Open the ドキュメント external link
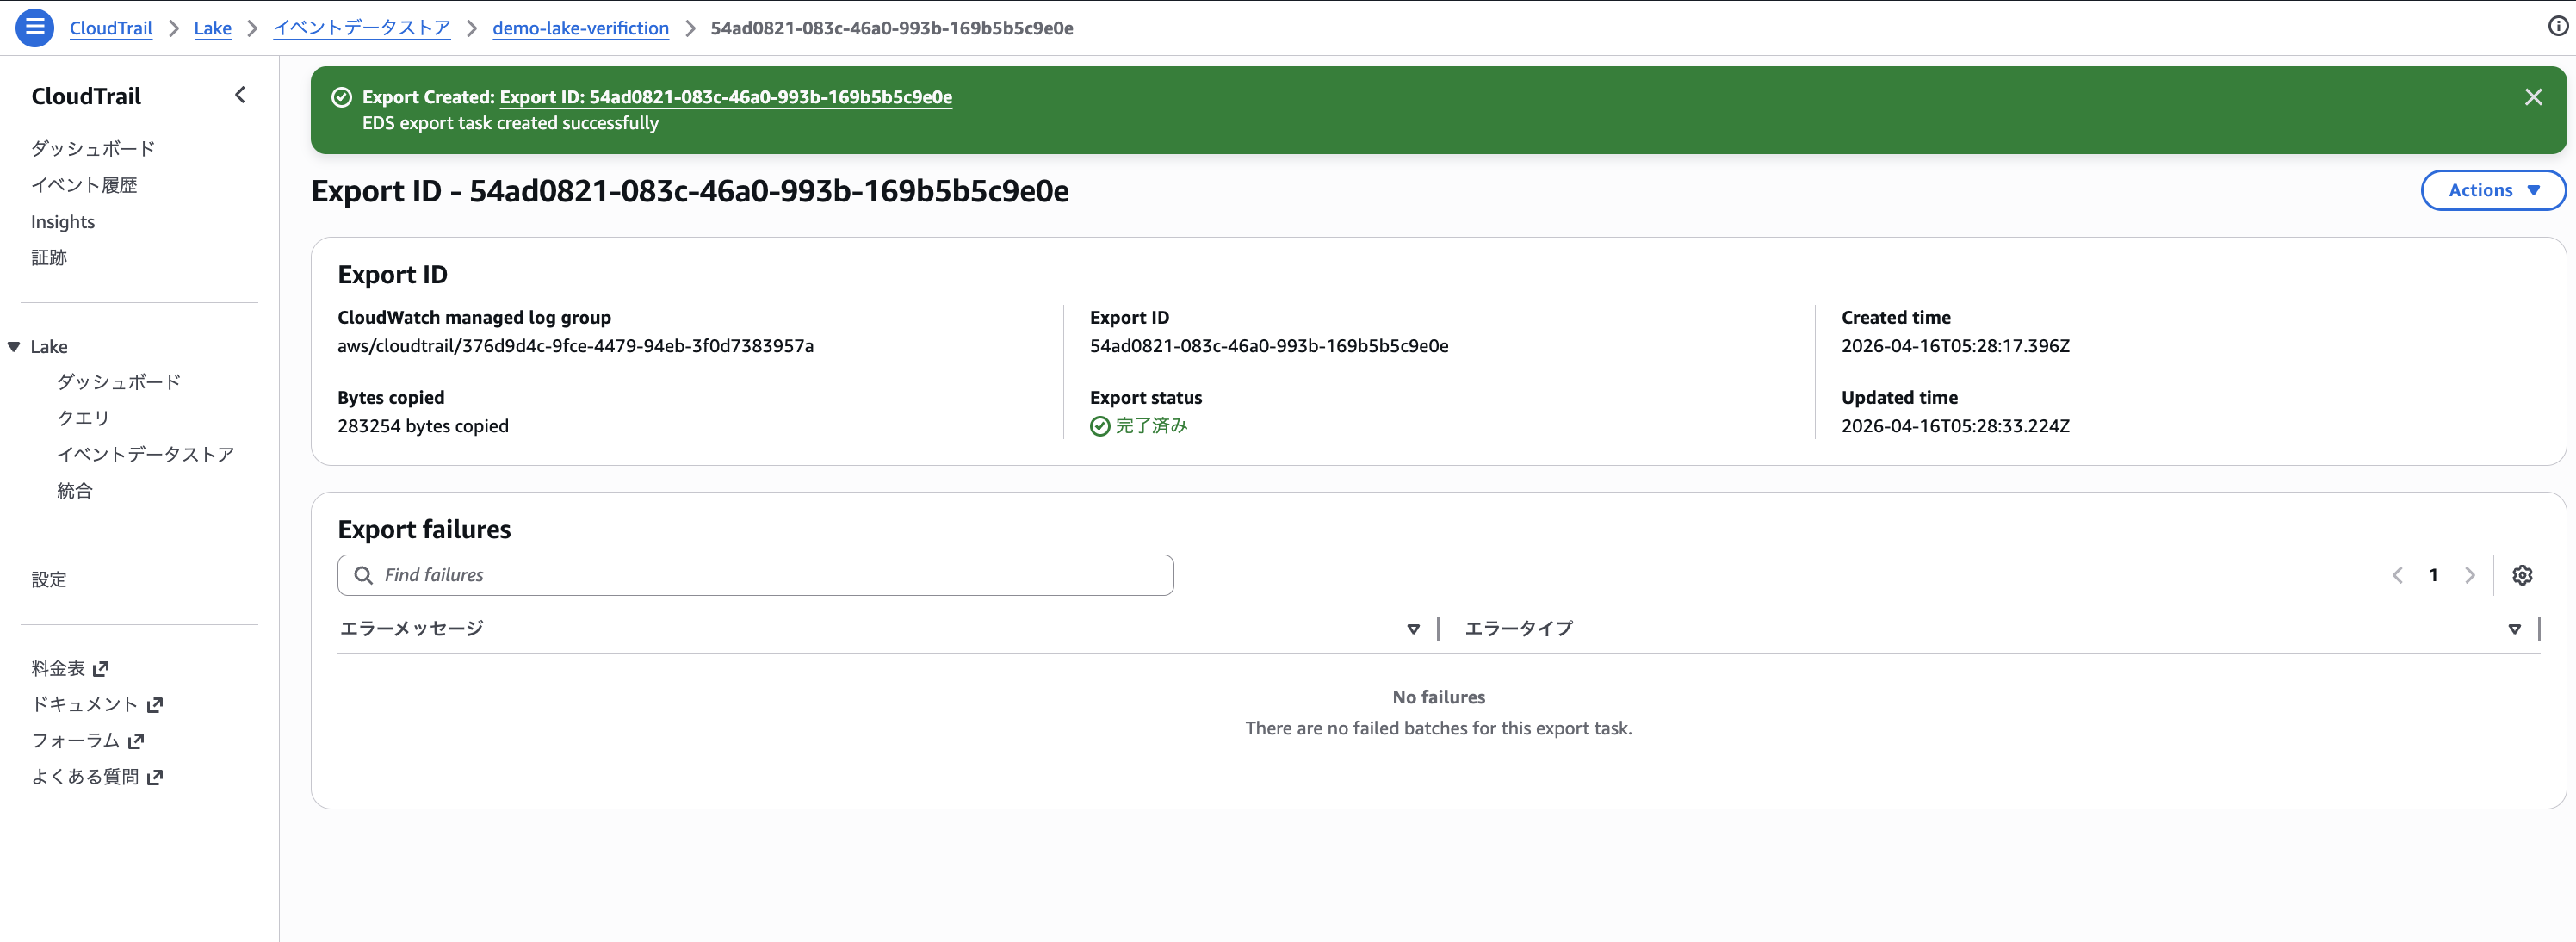This screenshot has width=2576, height=942. tap(96, 704)
